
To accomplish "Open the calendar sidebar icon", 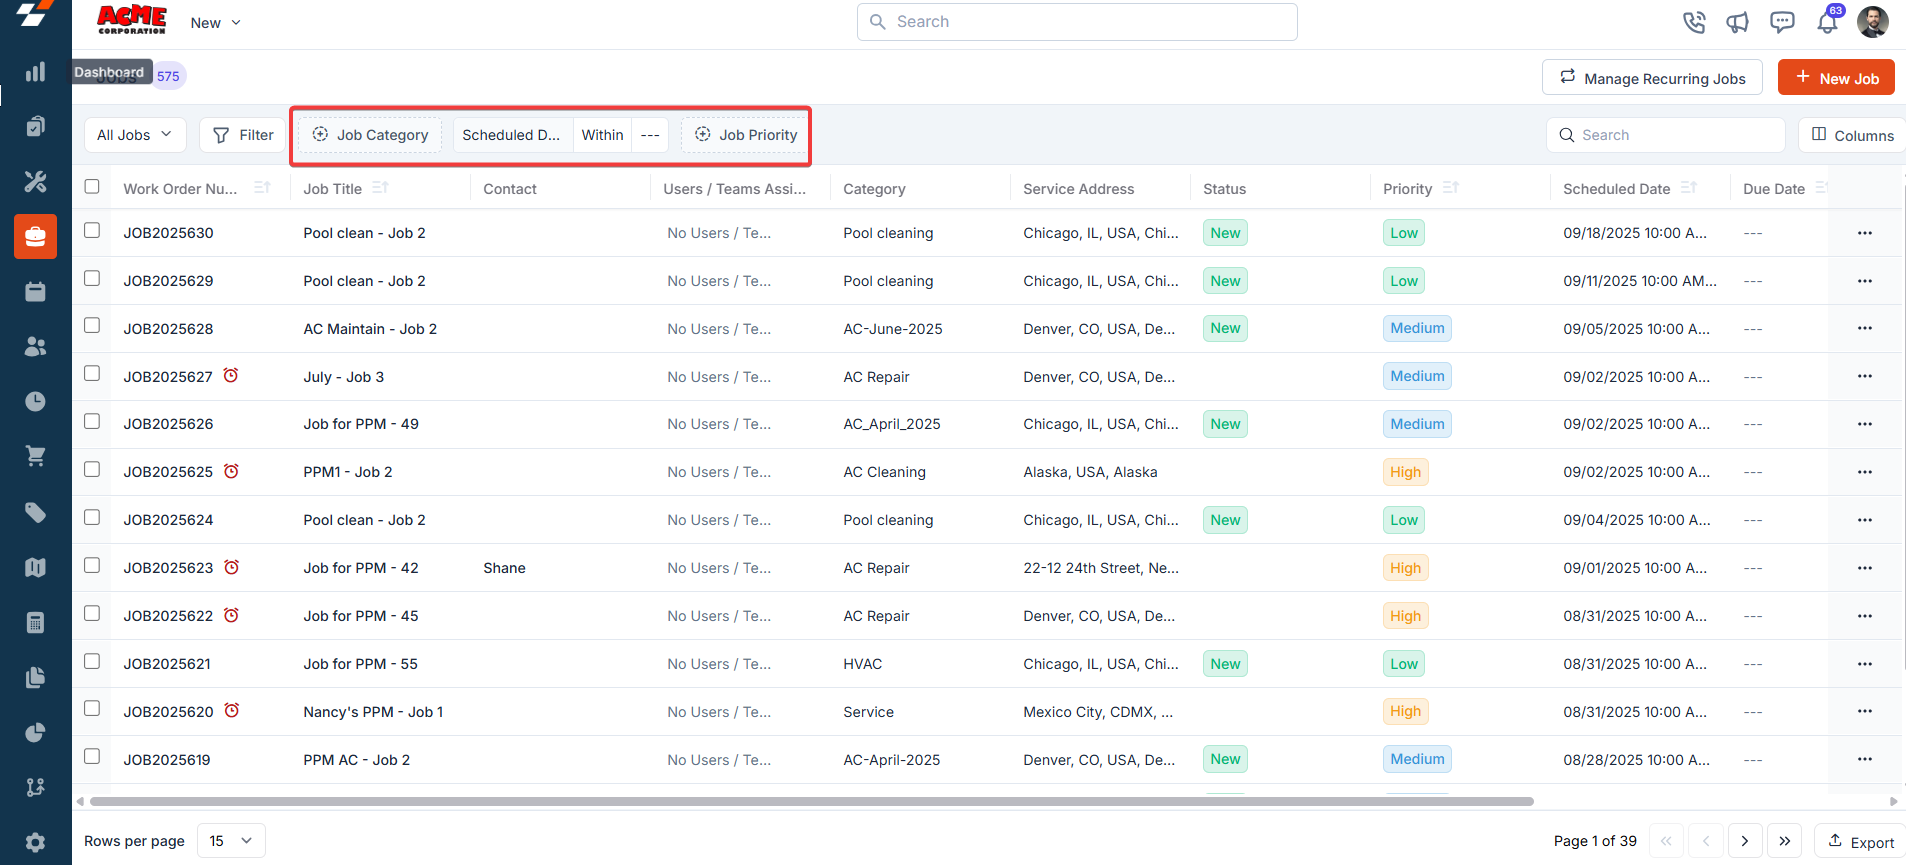I will coord(35,292).
